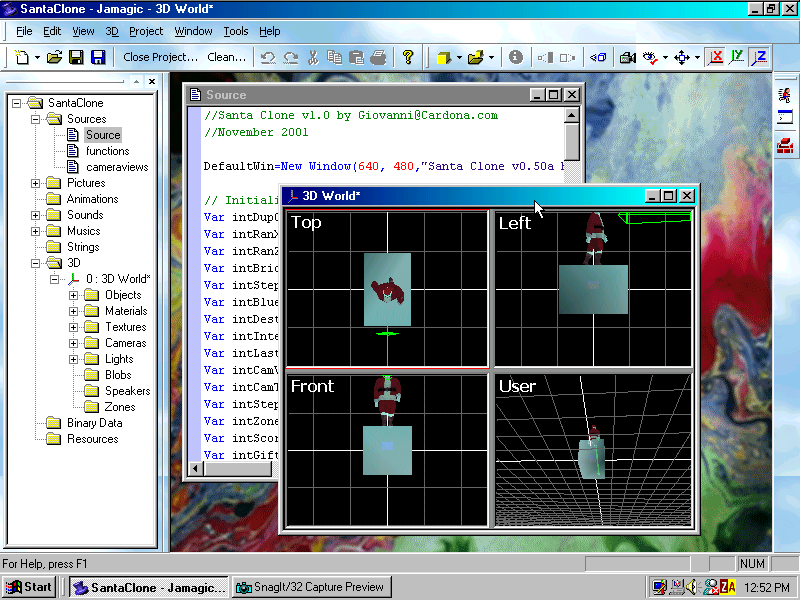The image size is (800, 600).
Task: Expand the Materials folder node
Action: coord(73,311)
